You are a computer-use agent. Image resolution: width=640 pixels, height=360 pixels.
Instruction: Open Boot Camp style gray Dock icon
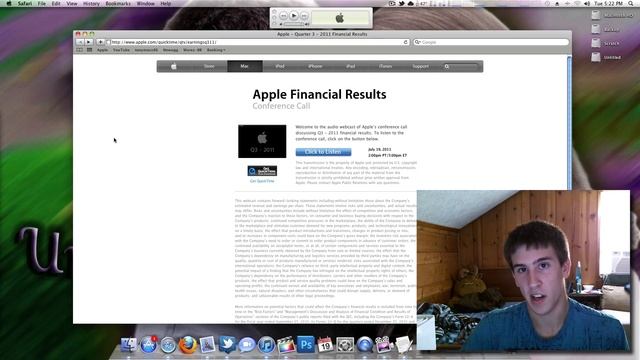(345, 345)
